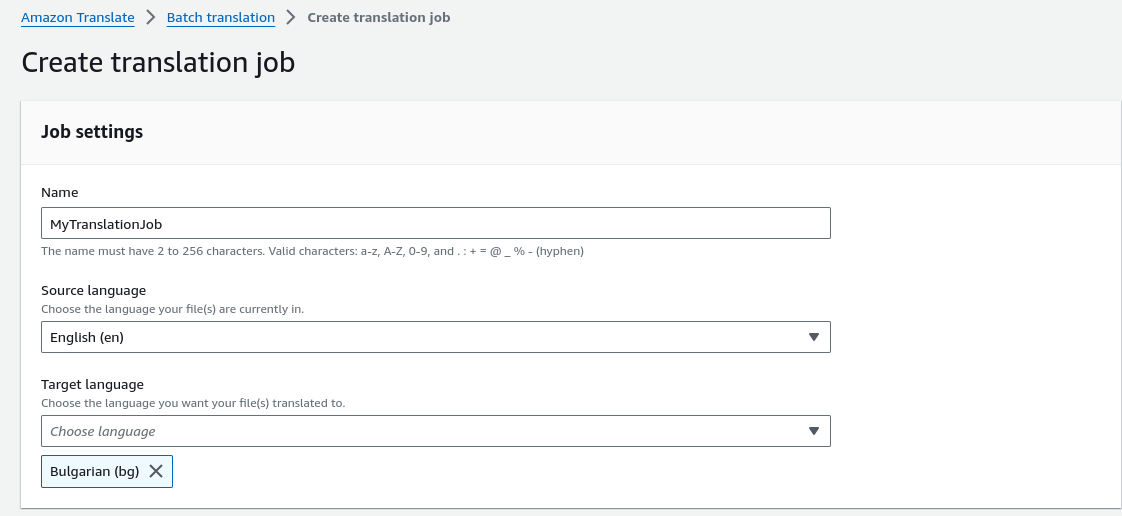Go to Amazon Translate breadcrumb link
Viewport: 1122px width, 516px height.
pos(78,17)
